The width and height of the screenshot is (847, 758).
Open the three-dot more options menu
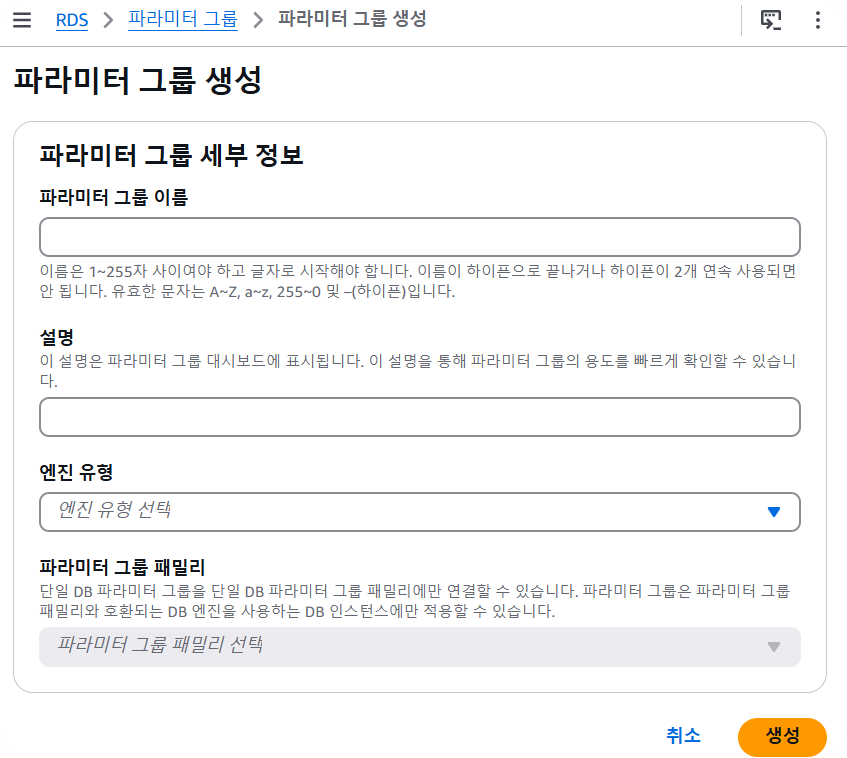point(818,20)
